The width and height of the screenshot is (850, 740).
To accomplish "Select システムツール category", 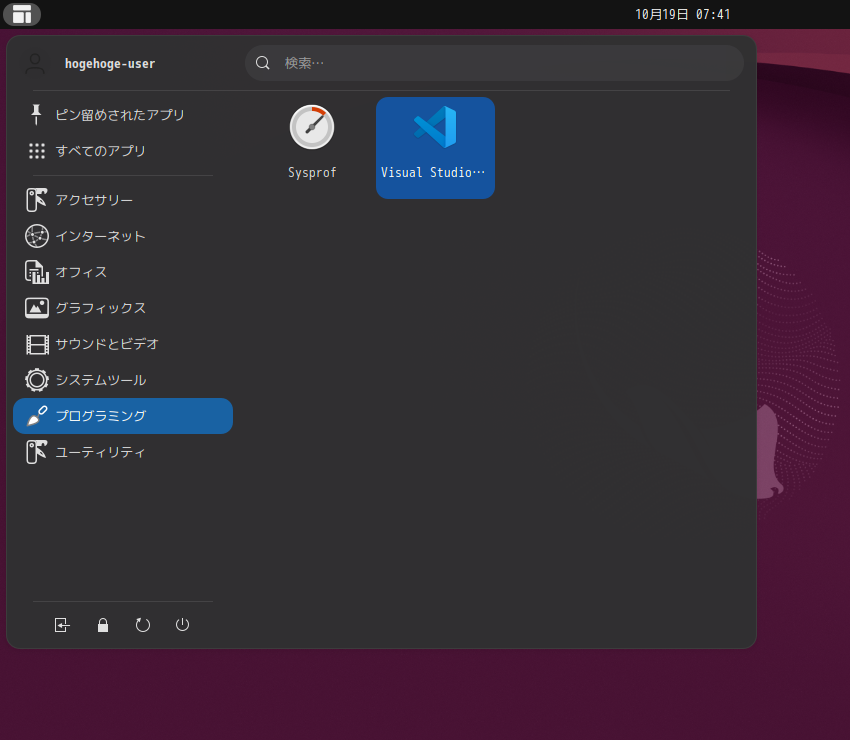I will 123,380.
